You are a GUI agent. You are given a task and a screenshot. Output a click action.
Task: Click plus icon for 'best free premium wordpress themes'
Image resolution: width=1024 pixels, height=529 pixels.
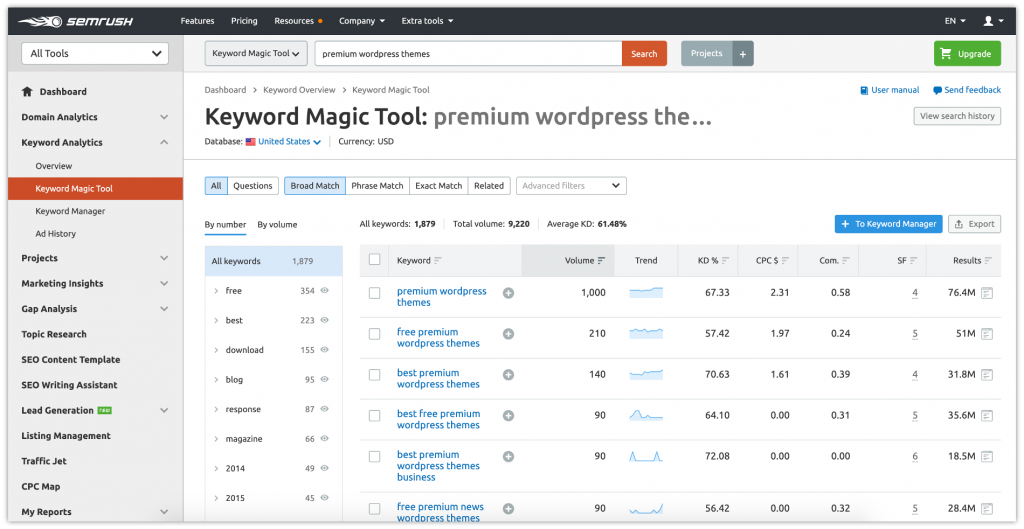tap(508, 415)
